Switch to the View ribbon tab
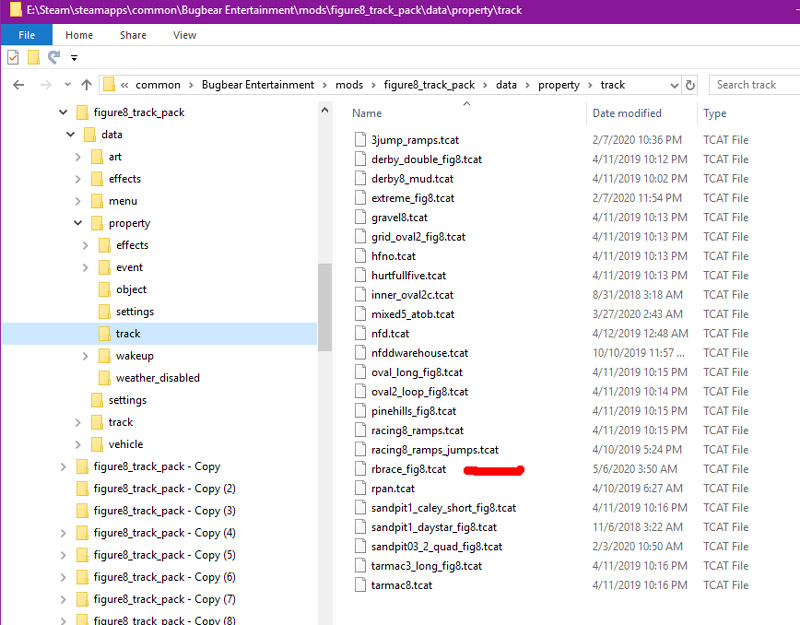Image resolution: width=800 pixels, height=625 pixels. pos(185,35)
